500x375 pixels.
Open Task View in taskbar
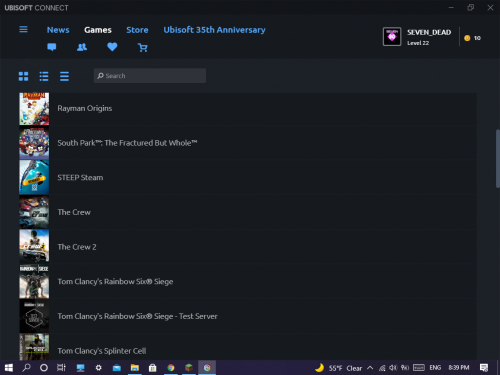61,368
